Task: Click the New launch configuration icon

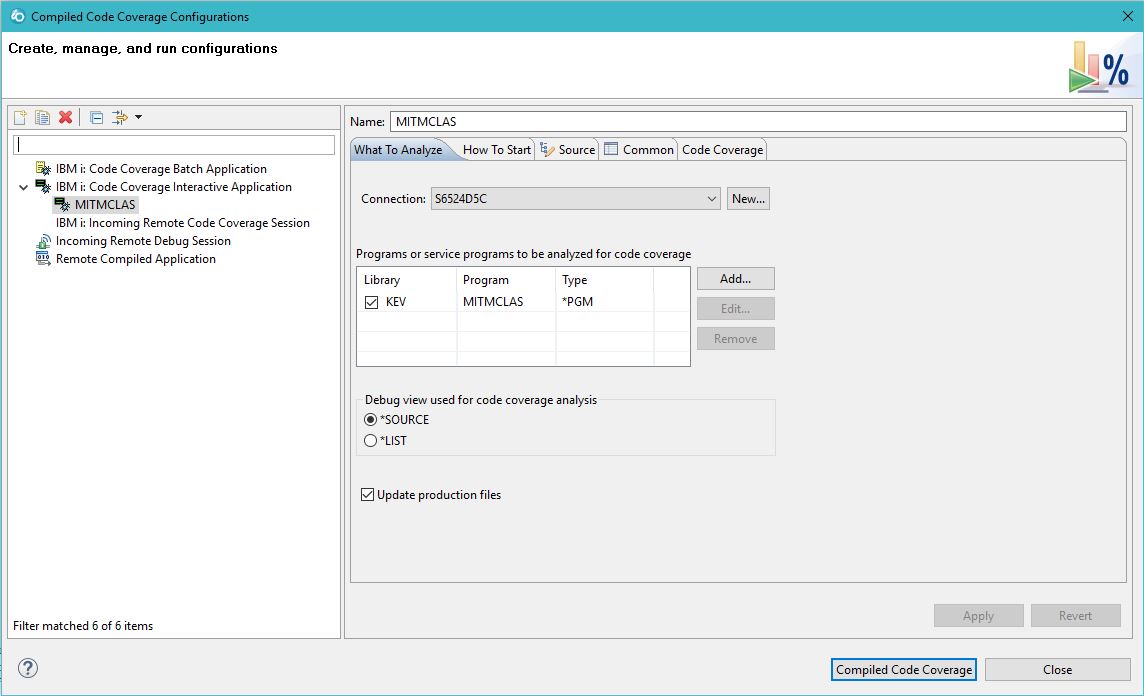Action: point(20,118)
